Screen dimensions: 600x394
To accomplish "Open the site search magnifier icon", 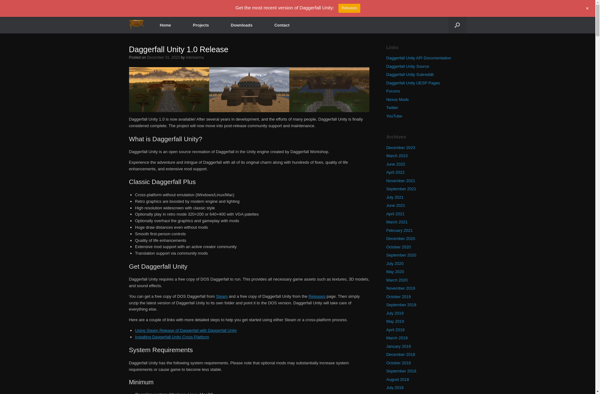I will tap(457, 25).
